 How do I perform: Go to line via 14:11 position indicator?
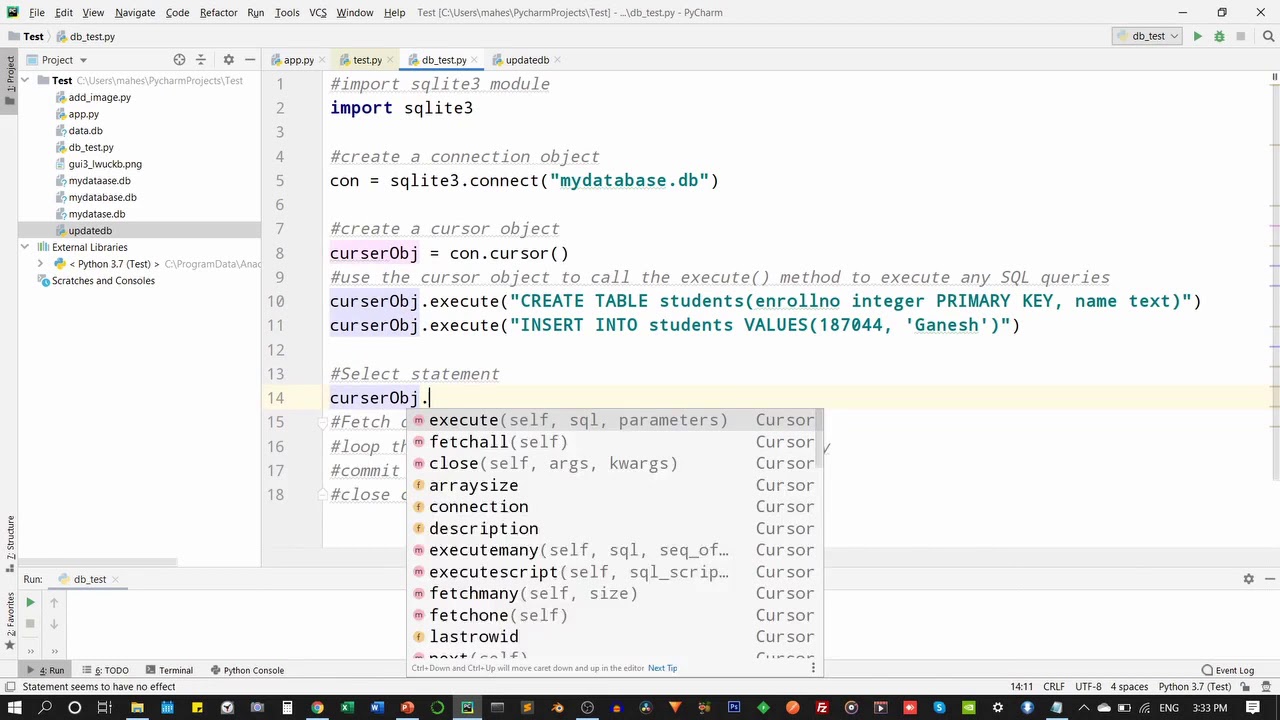[1021, 687]
